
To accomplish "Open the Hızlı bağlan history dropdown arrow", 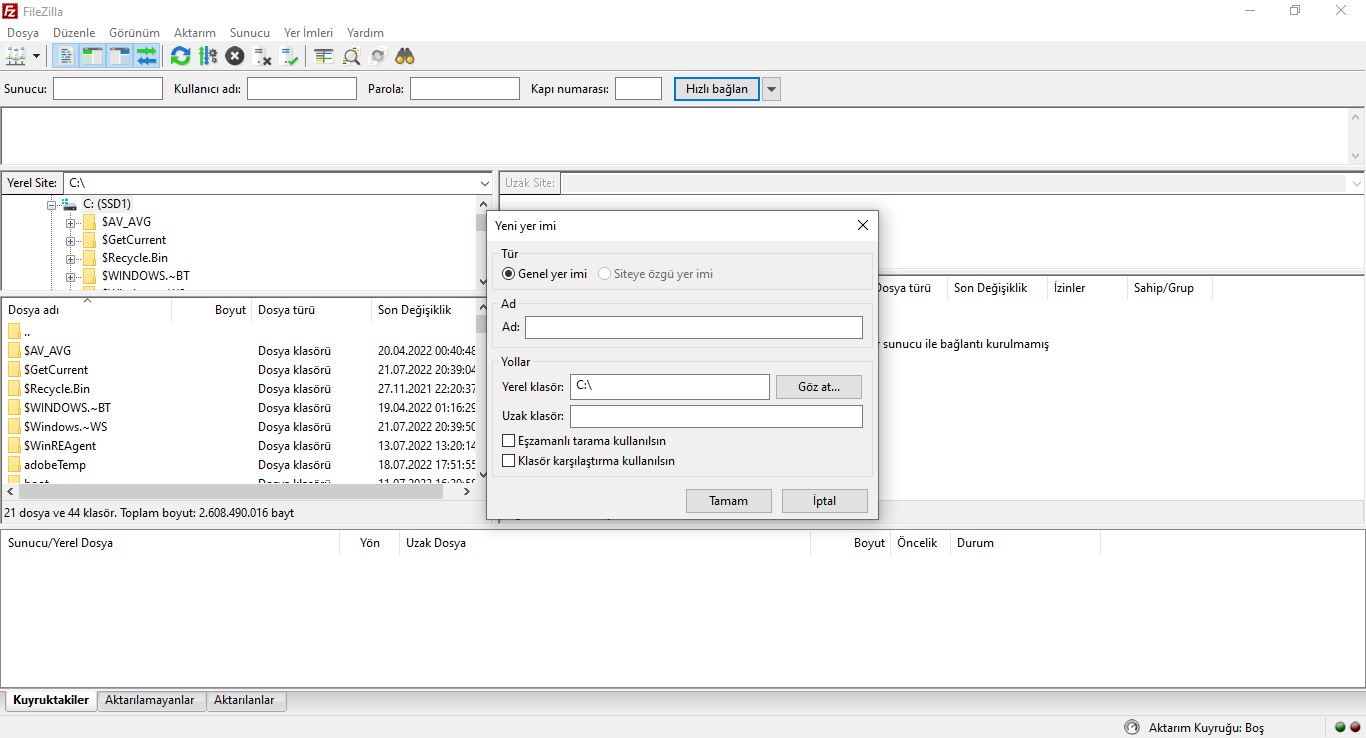I will [x=771, y=89].
